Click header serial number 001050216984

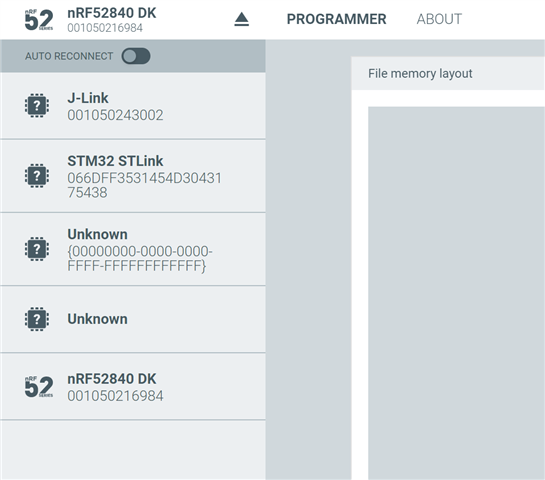click(105, 28)
